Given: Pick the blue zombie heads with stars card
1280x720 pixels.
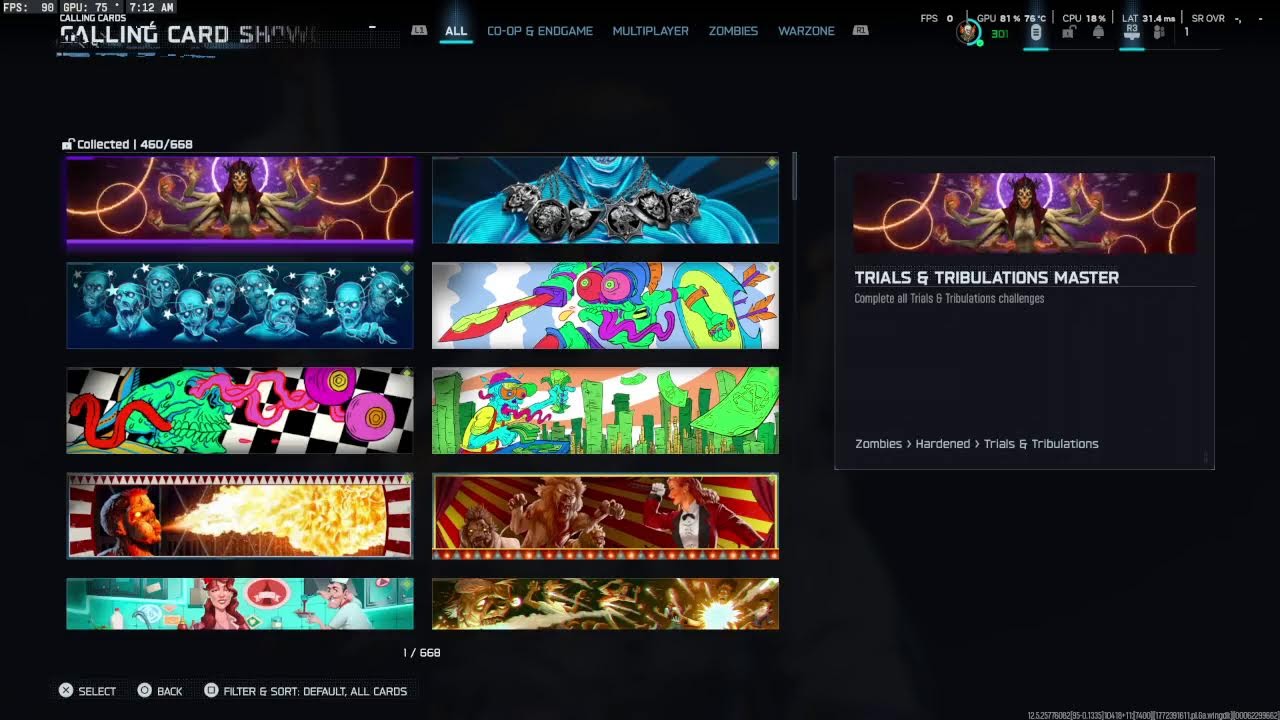Looking at the screenshot, I should (x=240, y=305).
